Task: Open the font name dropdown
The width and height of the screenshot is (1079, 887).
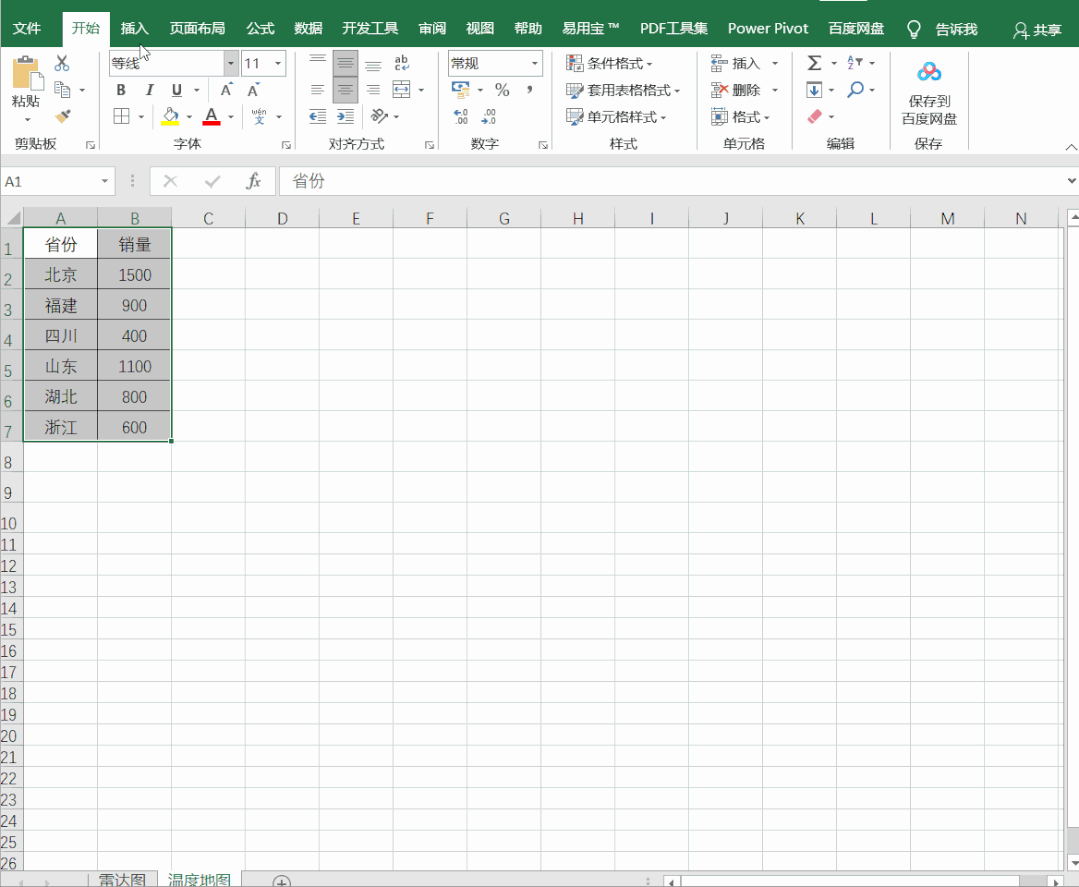Action: tap(231, 63)
